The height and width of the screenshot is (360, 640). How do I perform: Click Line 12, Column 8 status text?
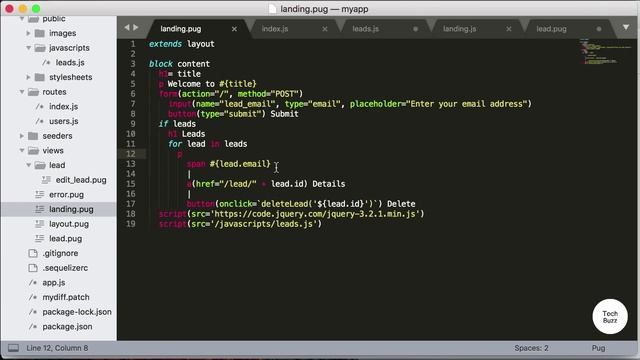point(57,348)
